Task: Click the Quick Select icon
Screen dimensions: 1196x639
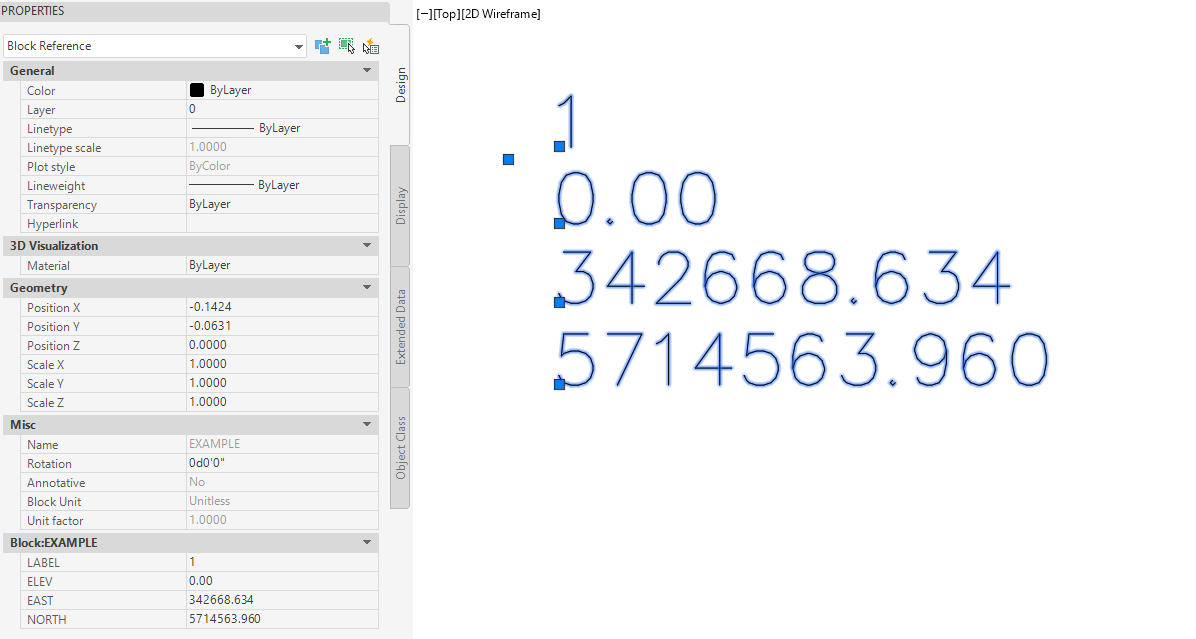Action: (x=371, y=46)
